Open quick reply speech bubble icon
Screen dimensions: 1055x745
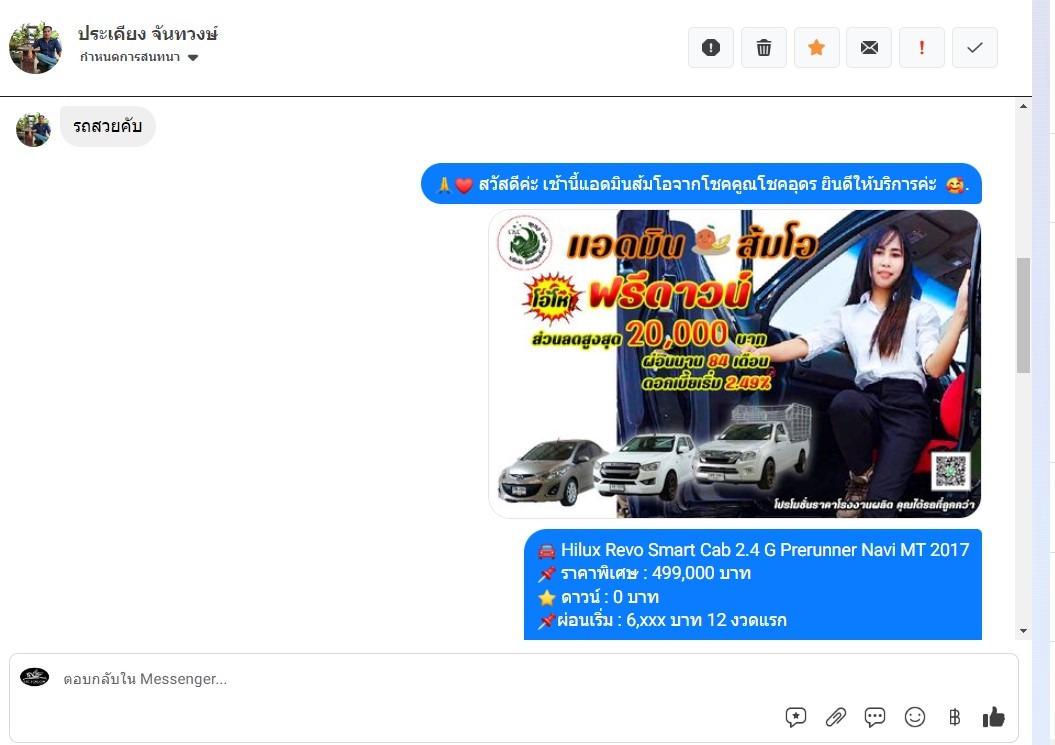click(875, 717)
